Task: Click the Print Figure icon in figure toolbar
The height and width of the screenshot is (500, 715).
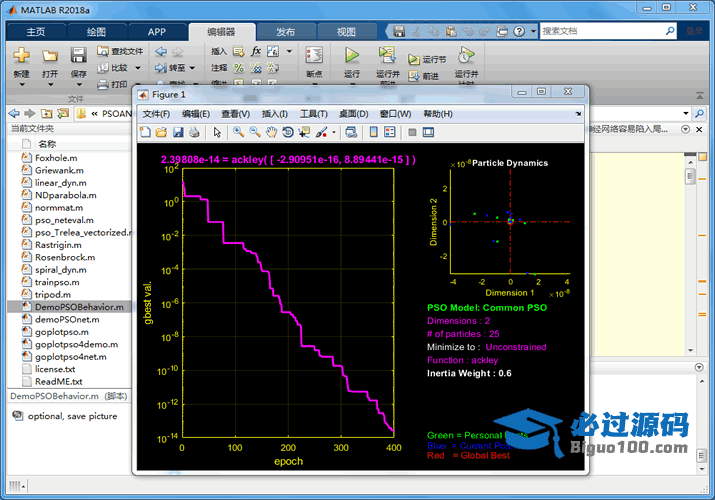Action: pos(194,132)
